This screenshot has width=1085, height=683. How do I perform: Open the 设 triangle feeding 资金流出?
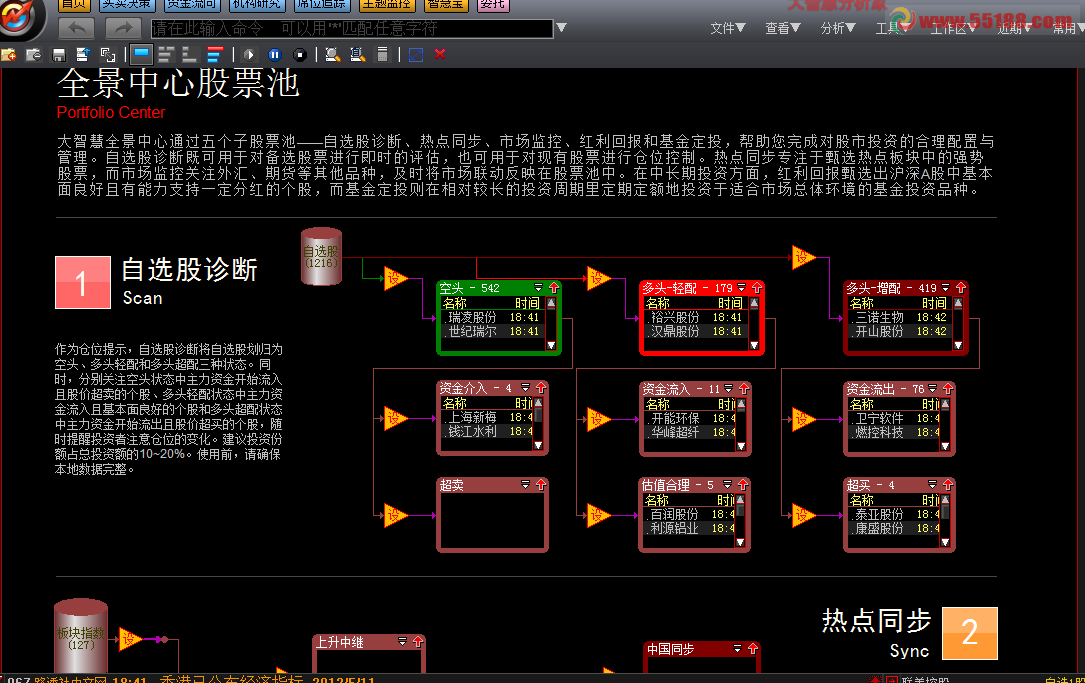point(803,419)
